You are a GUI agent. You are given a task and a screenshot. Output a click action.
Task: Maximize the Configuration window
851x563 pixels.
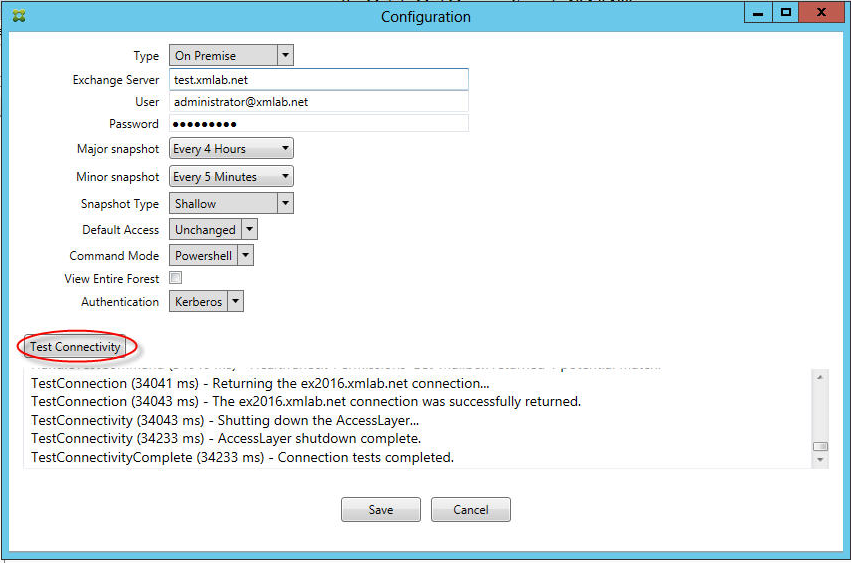click(x=785, y=12)
